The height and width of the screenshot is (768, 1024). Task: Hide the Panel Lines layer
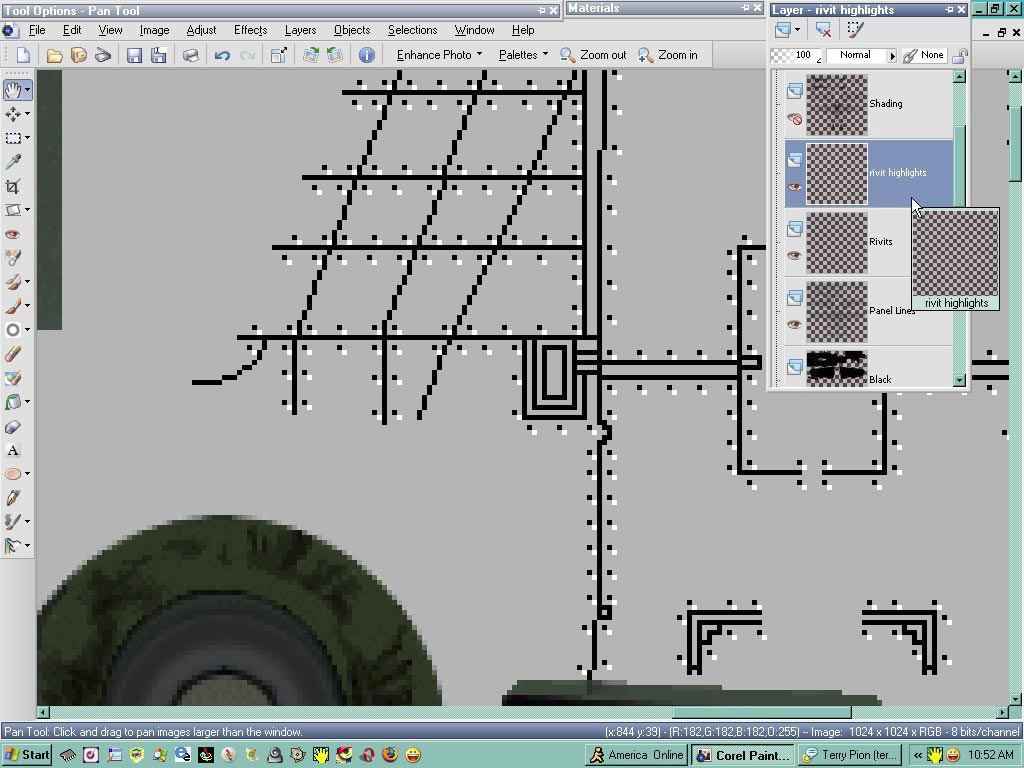point(794,324)
